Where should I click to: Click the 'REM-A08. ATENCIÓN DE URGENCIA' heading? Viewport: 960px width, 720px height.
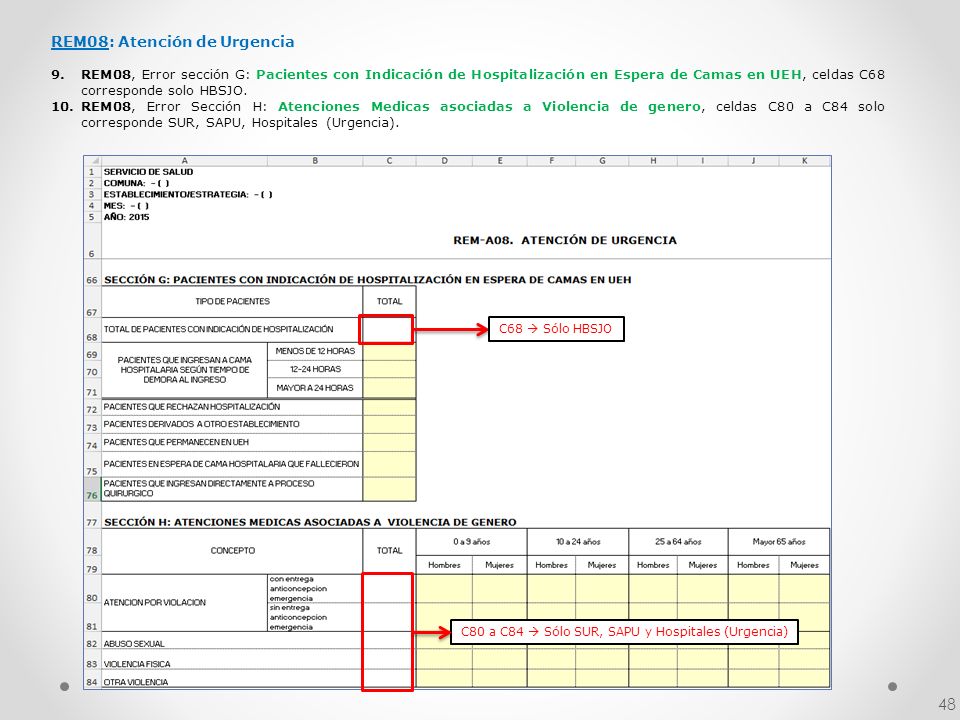tap(565, 241)
